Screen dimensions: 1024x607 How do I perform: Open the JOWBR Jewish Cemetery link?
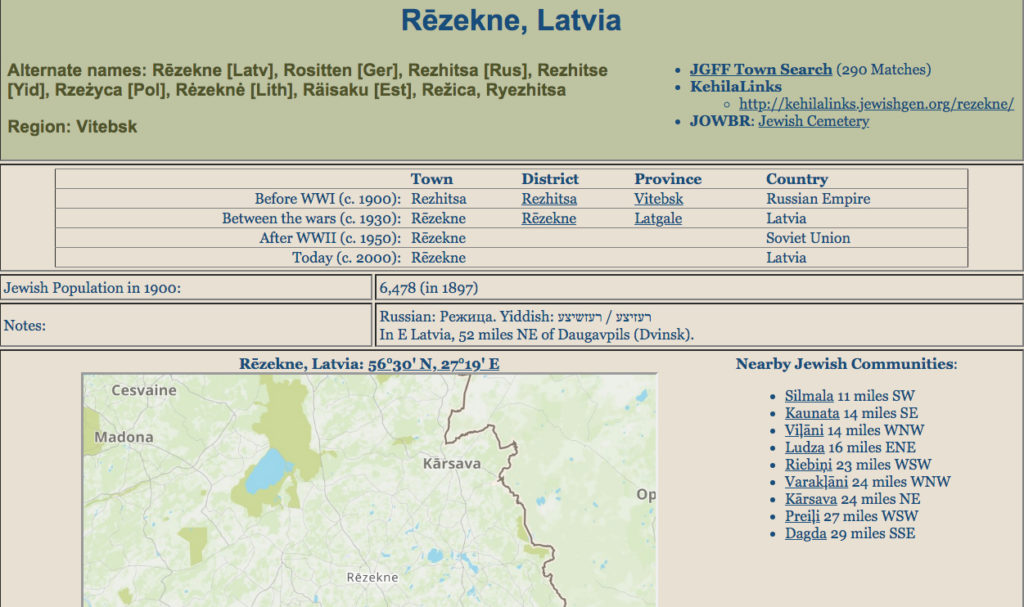click(x=813, y=121)
